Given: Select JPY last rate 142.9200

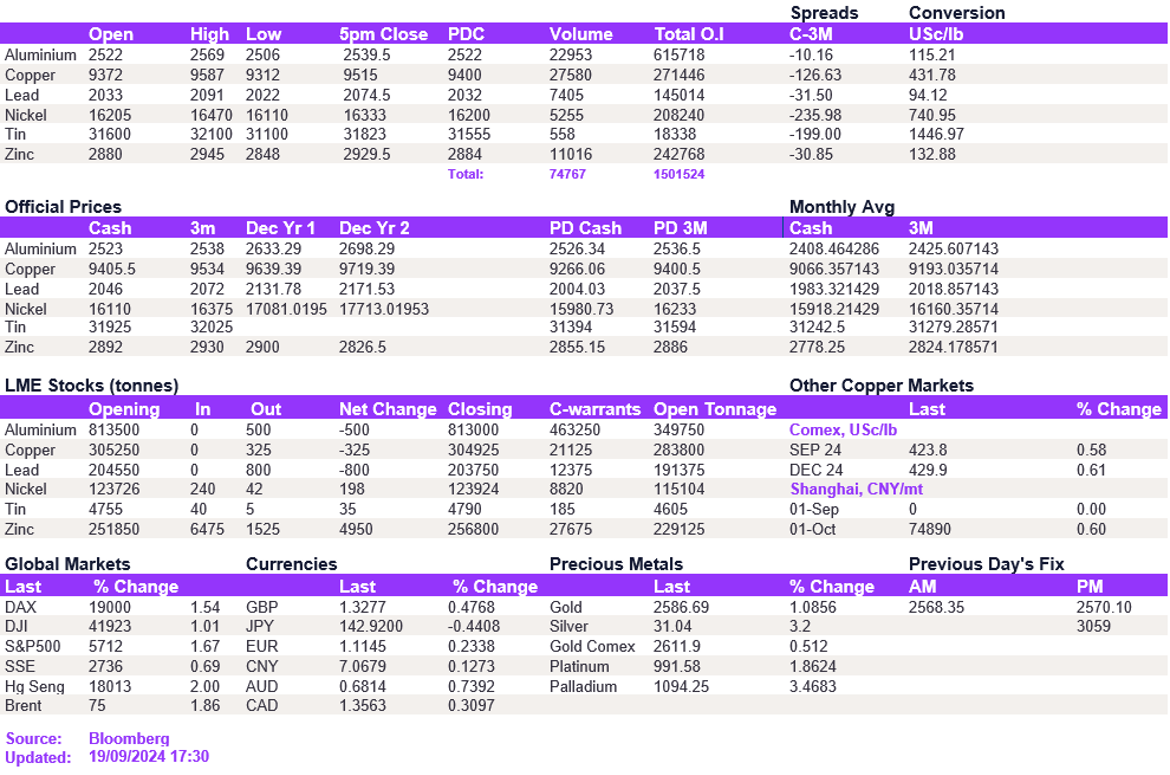Looking at the screenshot, I should tap(367, 627).
